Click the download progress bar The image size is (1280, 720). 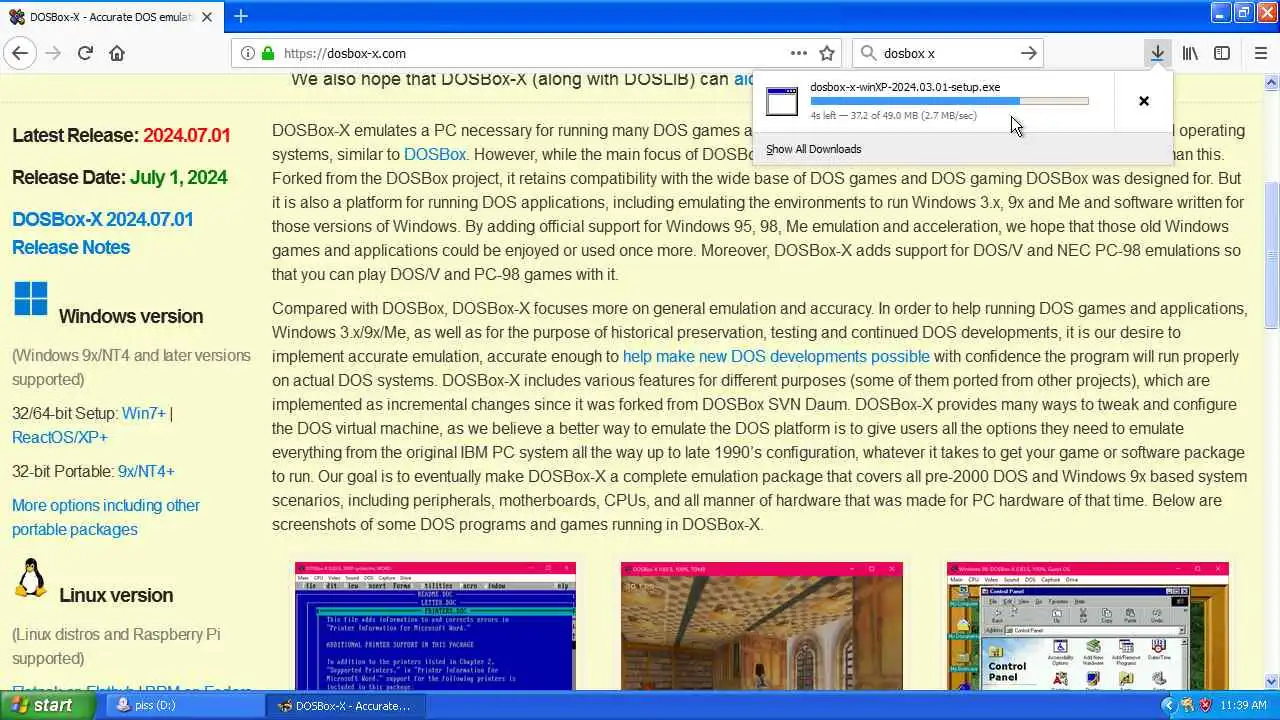coord(949,101)
